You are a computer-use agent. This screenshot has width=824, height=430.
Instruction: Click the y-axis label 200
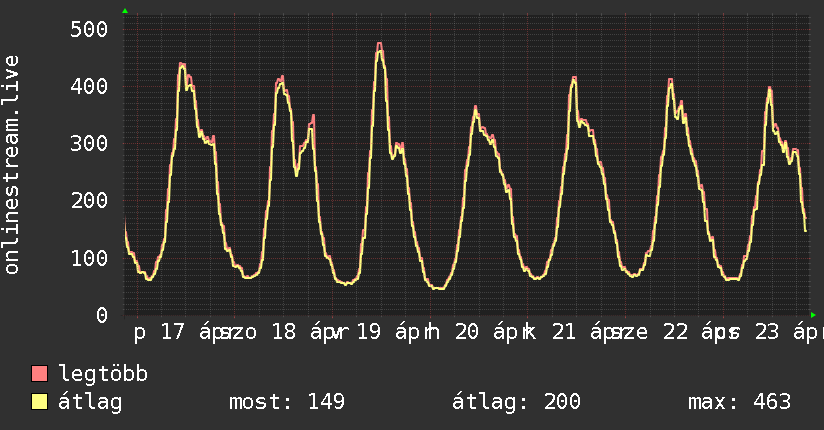click(x=89, y=201)
